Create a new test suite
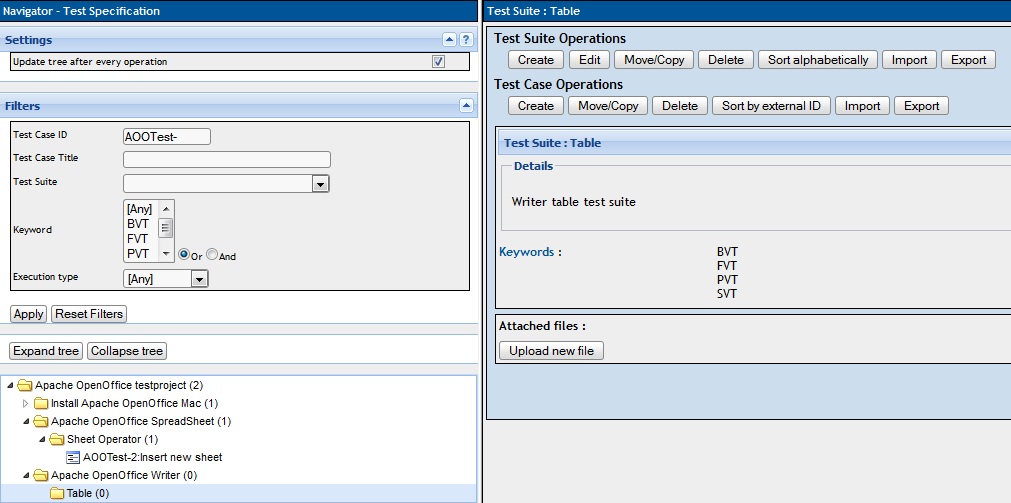The image size is (1011, 503). coord(536,60)
